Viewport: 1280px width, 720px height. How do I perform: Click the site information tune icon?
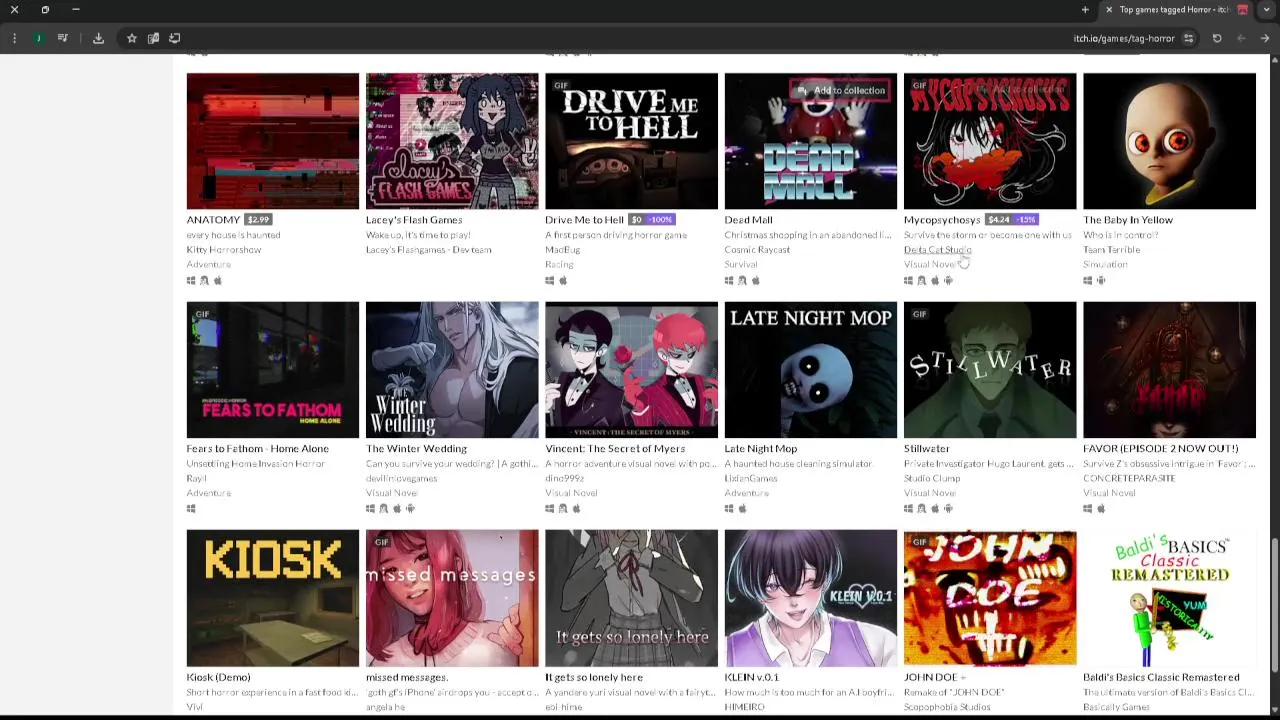point(1188,38)
